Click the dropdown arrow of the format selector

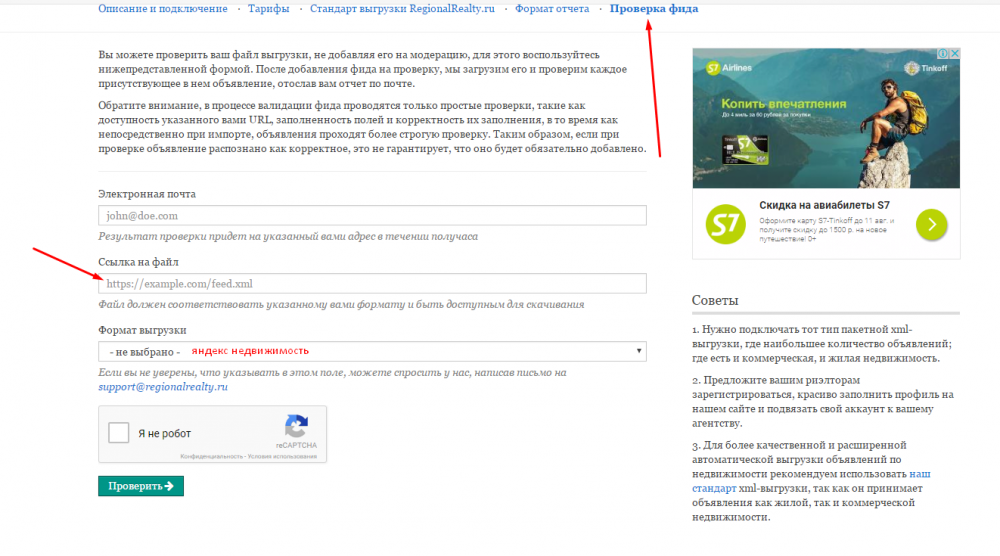pyautogui.click(x=639, y=351)
